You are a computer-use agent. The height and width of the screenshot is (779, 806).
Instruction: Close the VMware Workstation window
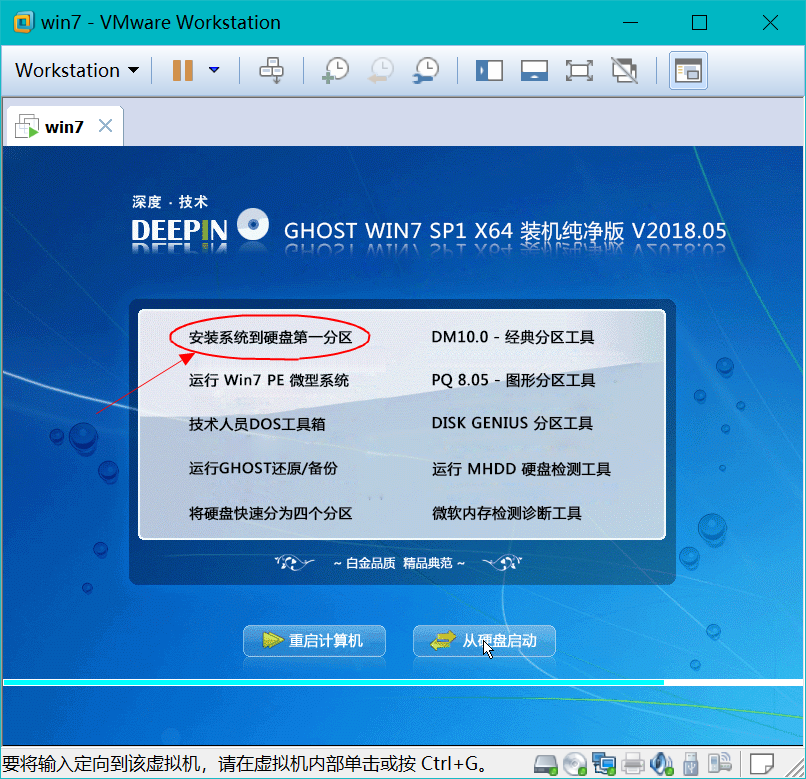(770, 23)
